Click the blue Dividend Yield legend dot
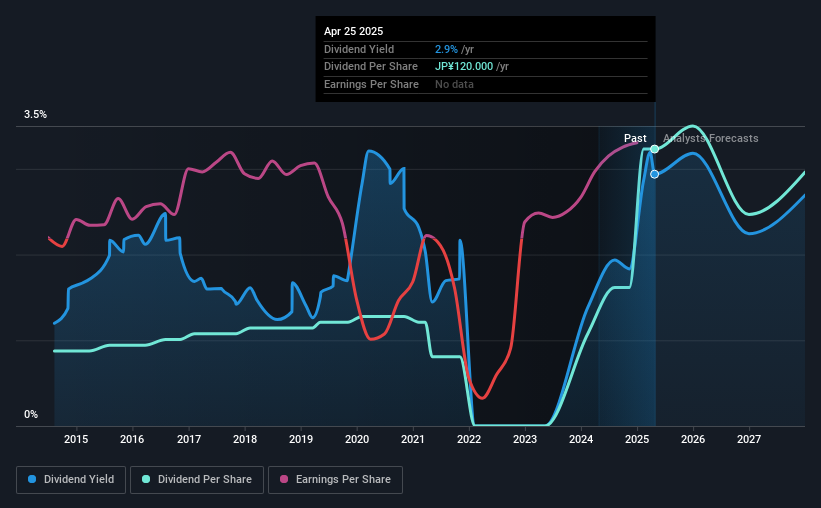The height and width of the screenshot is (508, 821). [32, 479]
